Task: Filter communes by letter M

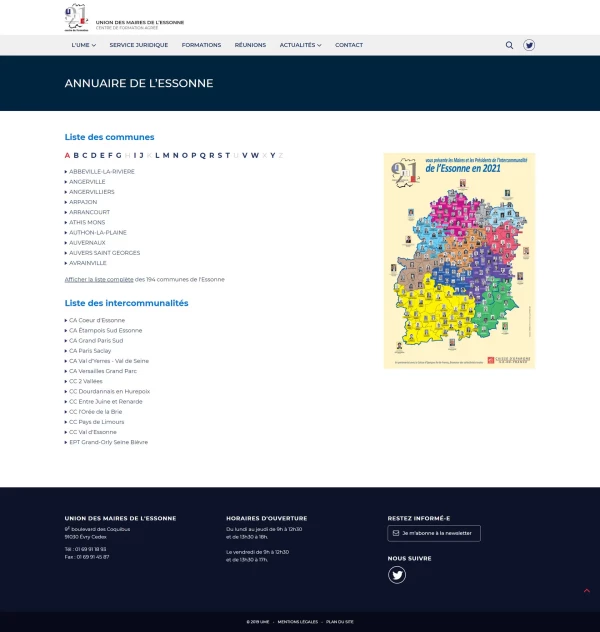Action: tap(165, 155)
